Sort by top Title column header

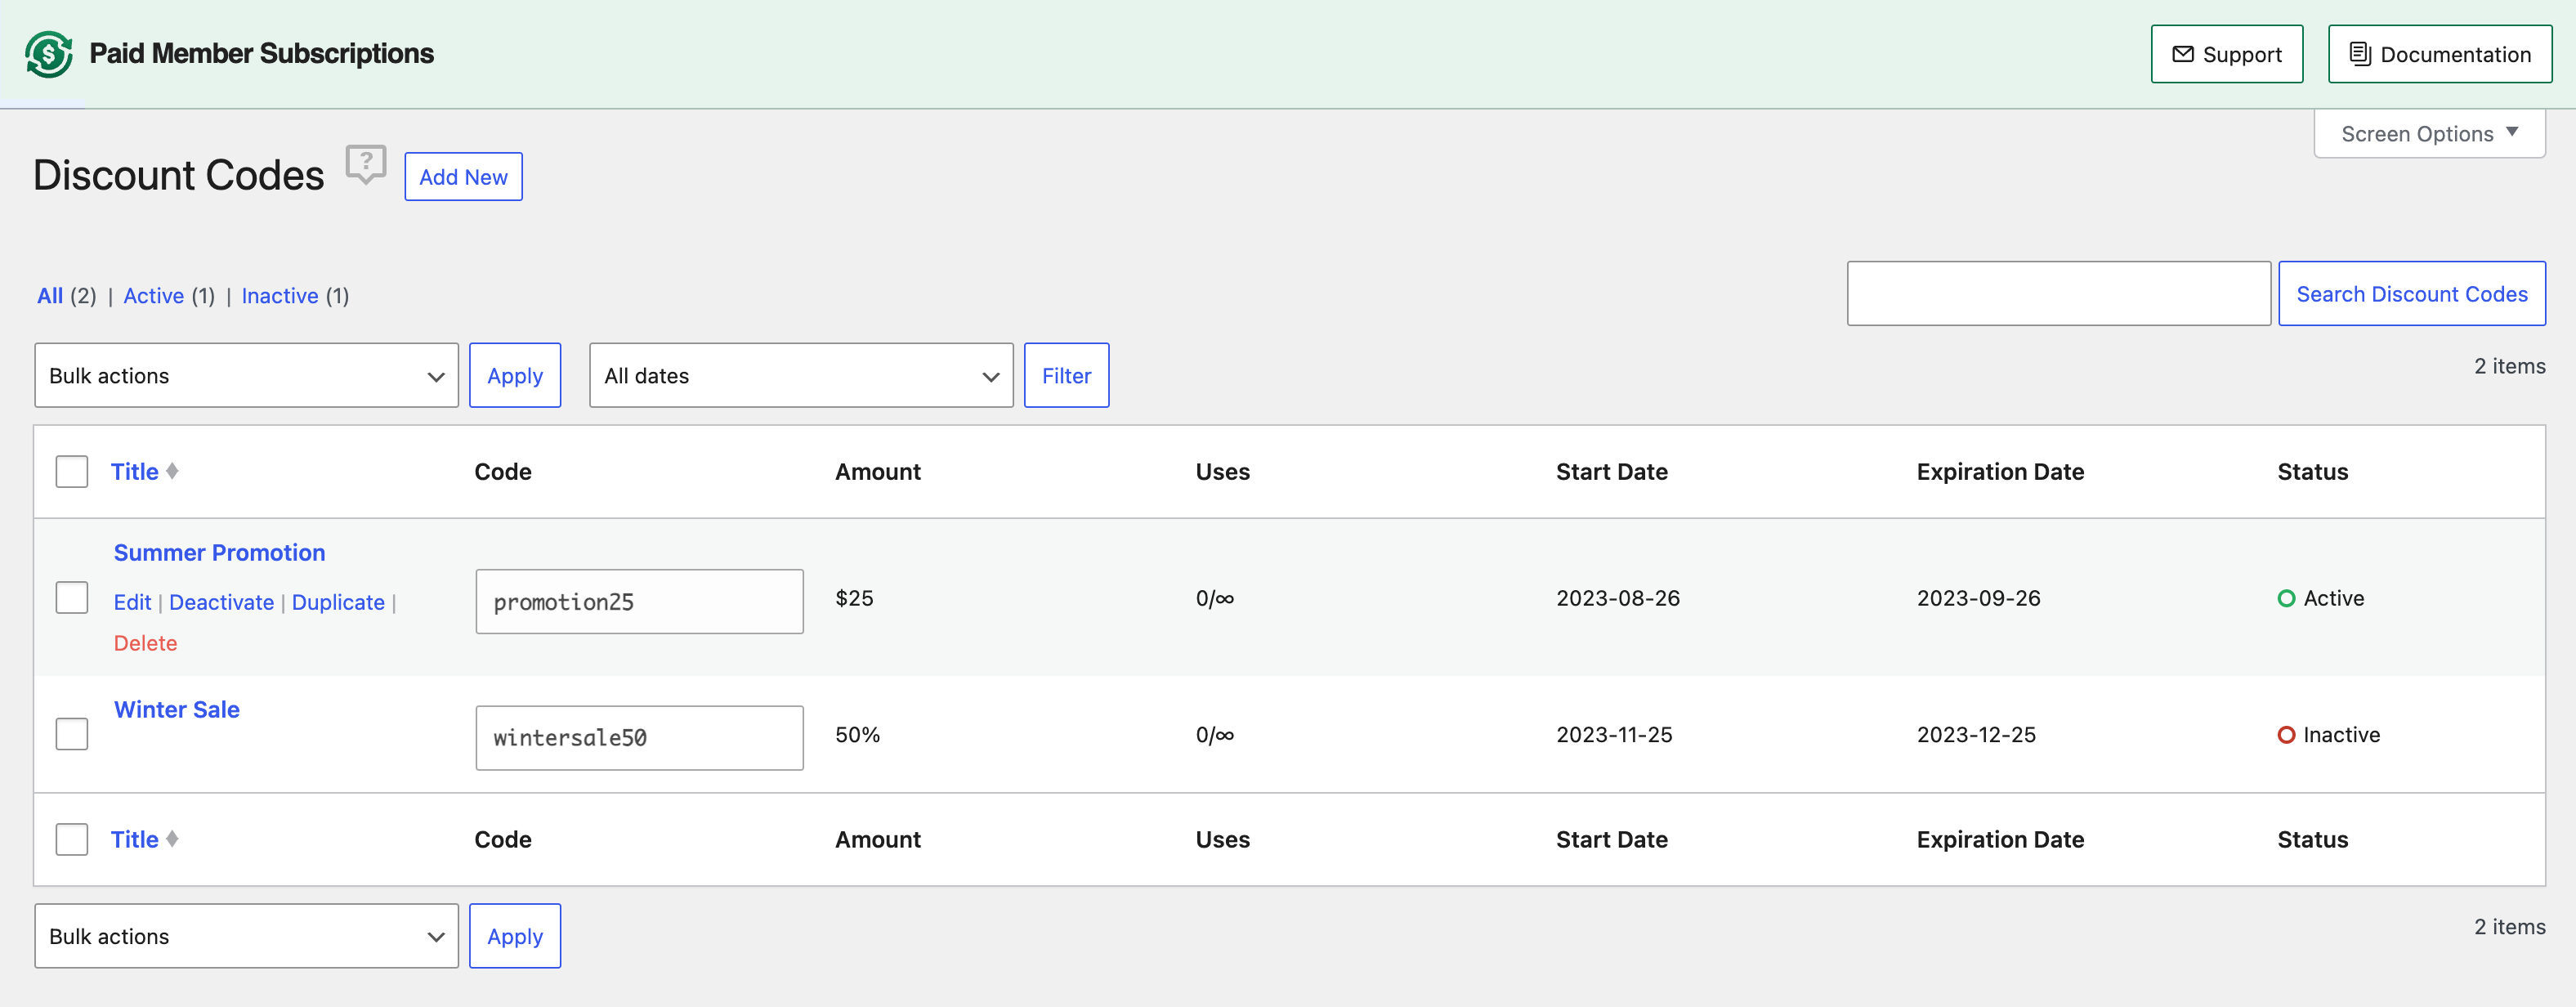pos(134,471)
